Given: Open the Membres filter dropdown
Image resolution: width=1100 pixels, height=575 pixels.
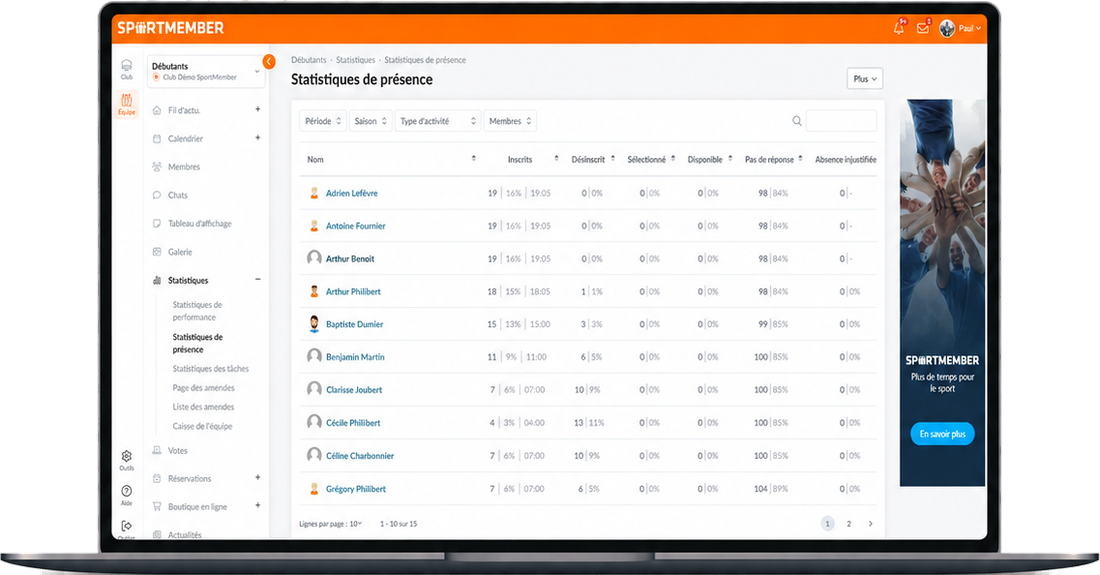Looking at the screenshot, I should coord(510,121).
